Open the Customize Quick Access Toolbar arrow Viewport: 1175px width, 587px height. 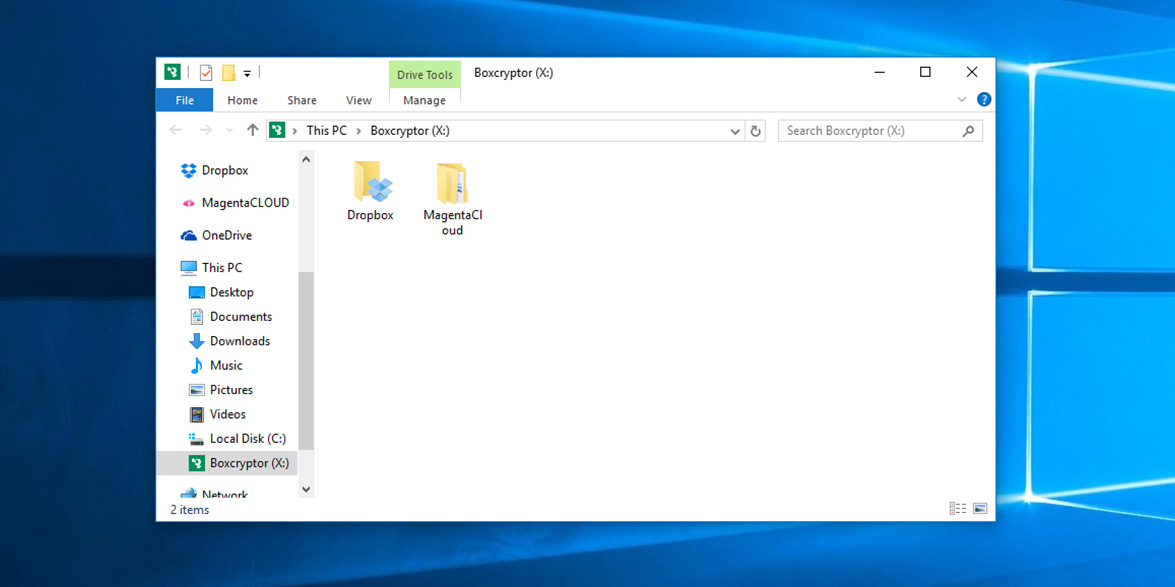(247, 73)
